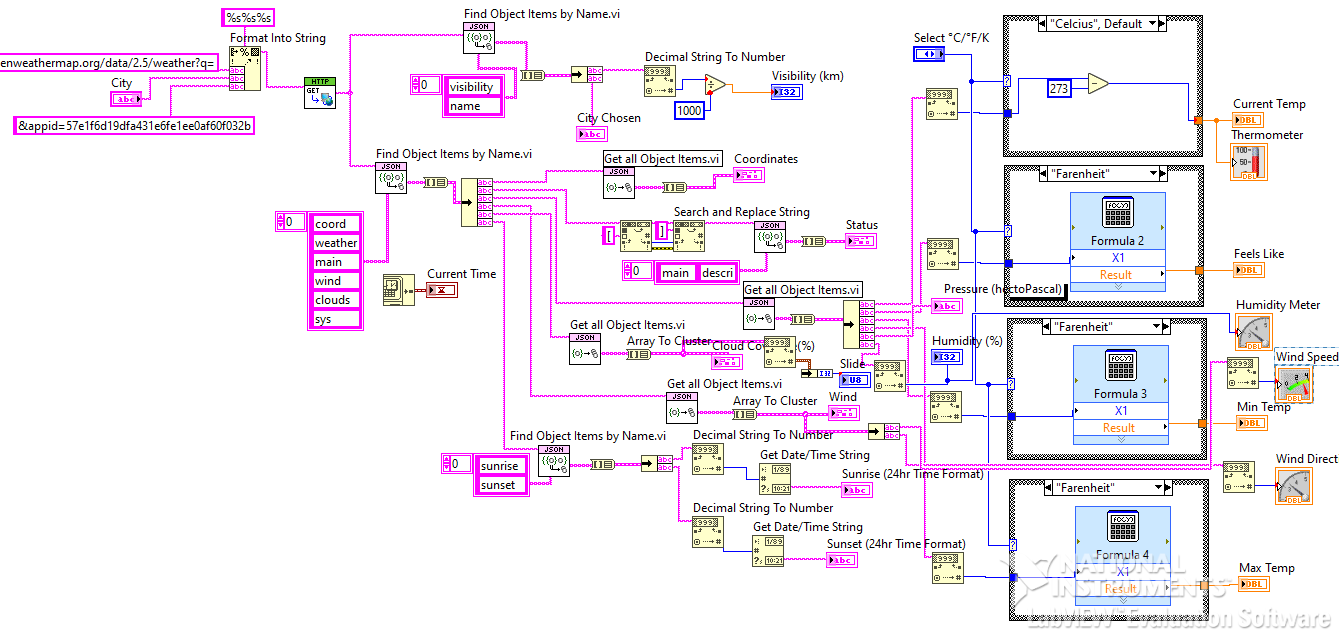Click the Status indicator terminal
The image size is (1341, 633).
[861, 241]
